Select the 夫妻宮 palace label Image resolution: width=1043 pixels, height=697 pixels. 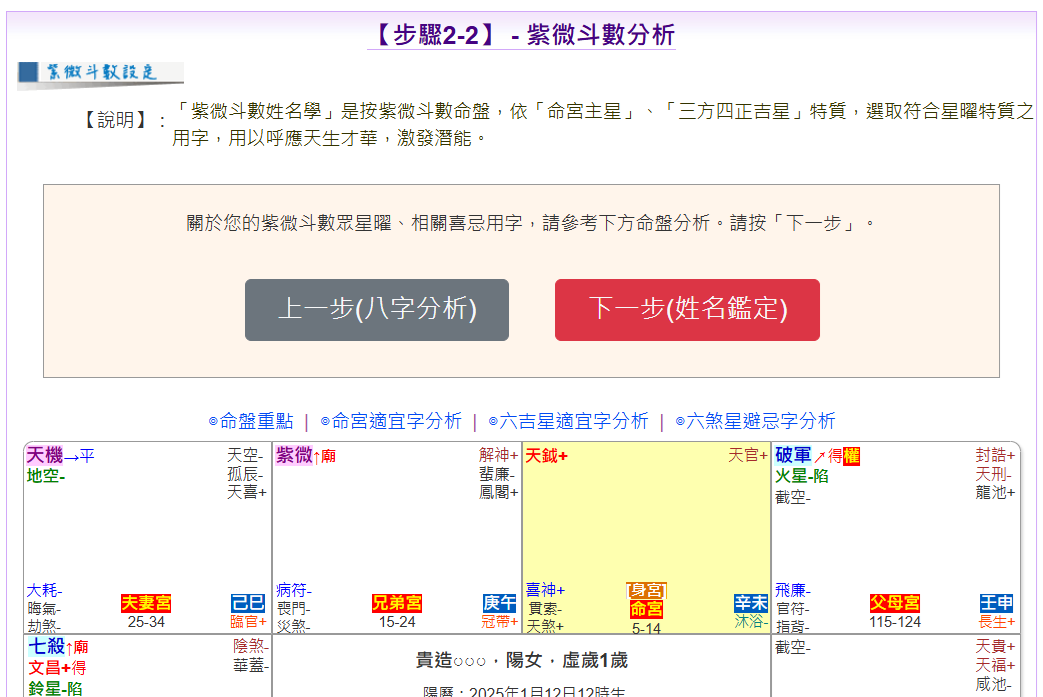tap(146, 603)
